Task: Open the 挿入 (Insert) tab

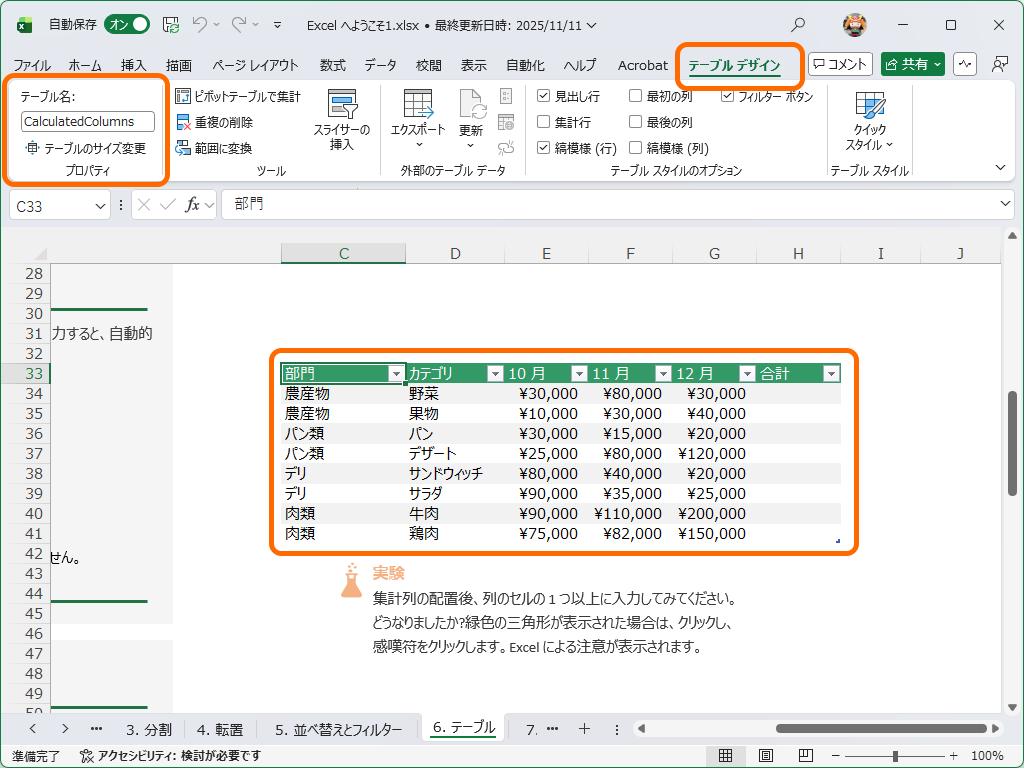Action: (134, 65)
